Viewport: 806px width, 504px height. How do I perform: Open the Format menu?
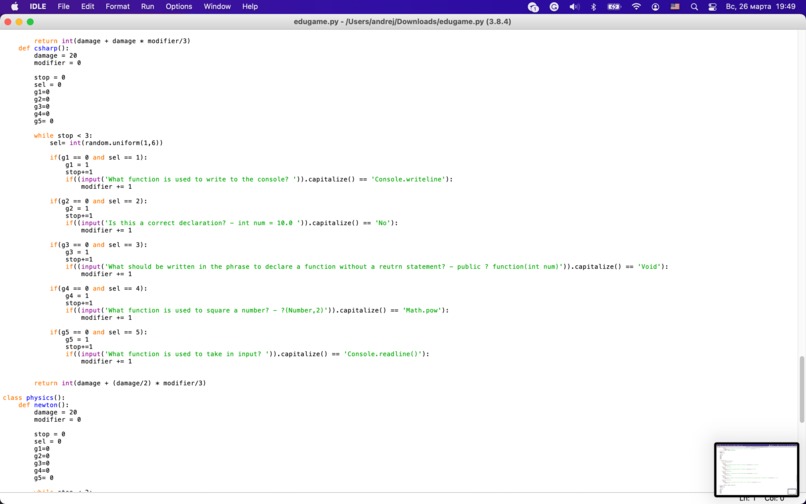click(x=118, y=7)
